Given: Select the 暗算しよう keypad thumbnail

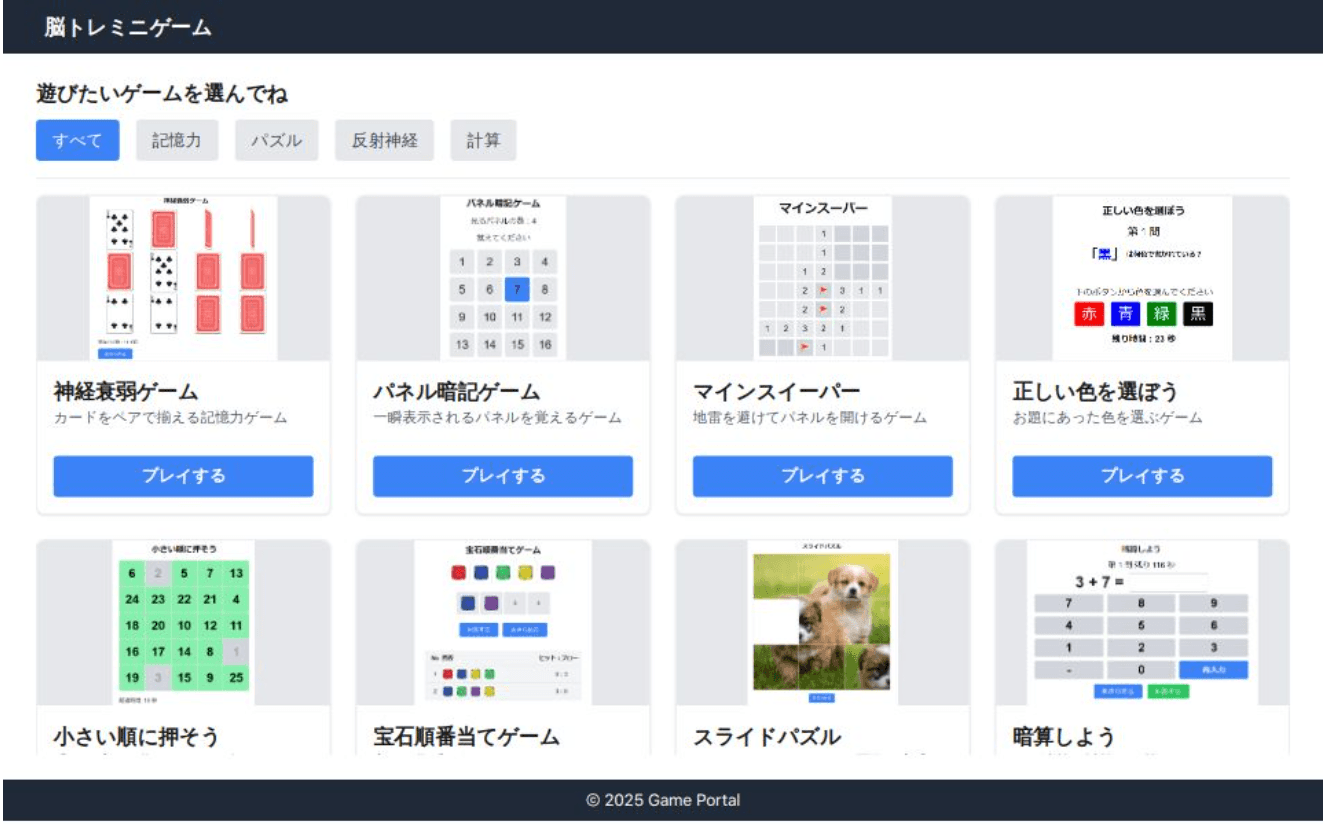Looking at the screenshot, I should coord(1142,623).
